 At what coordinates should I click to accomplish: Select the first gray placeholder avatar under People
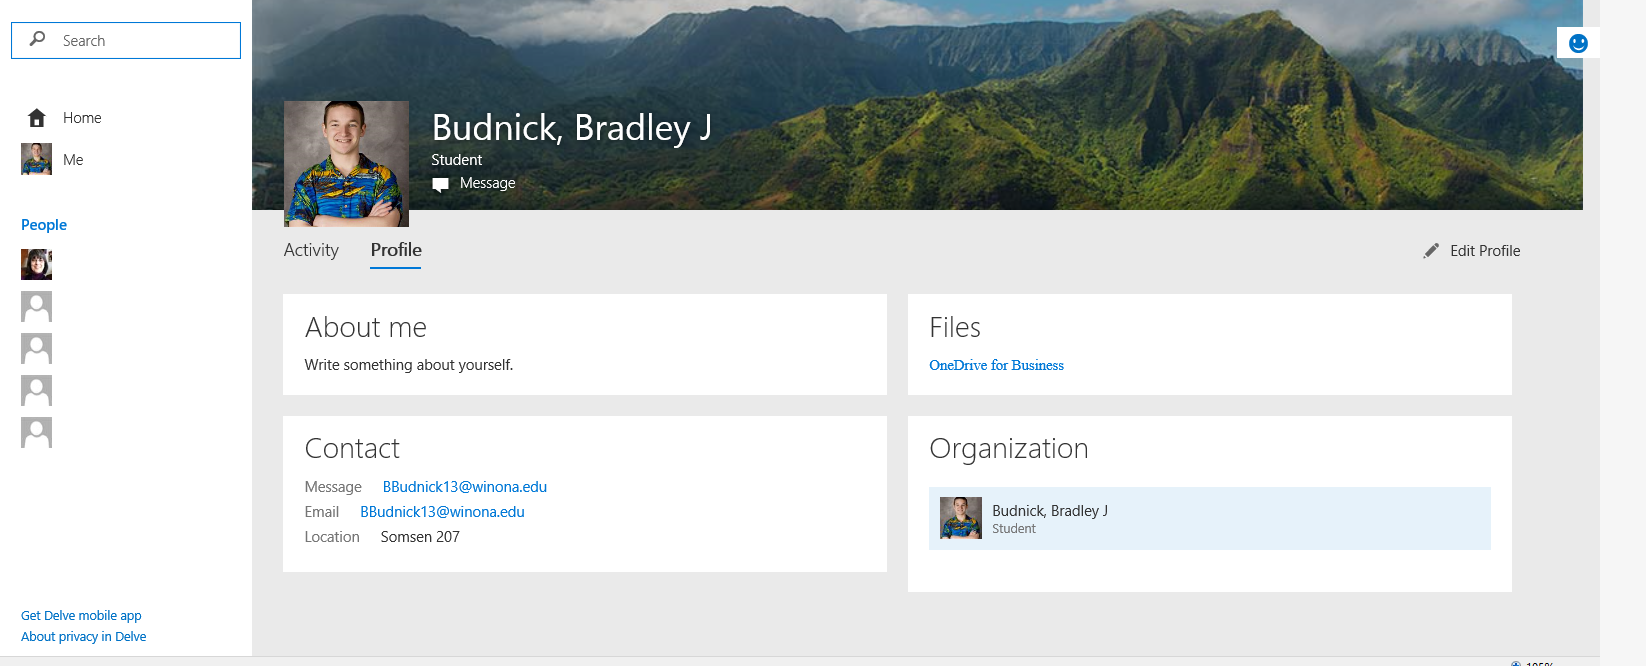pyautogui.click(x=36, y=306)
